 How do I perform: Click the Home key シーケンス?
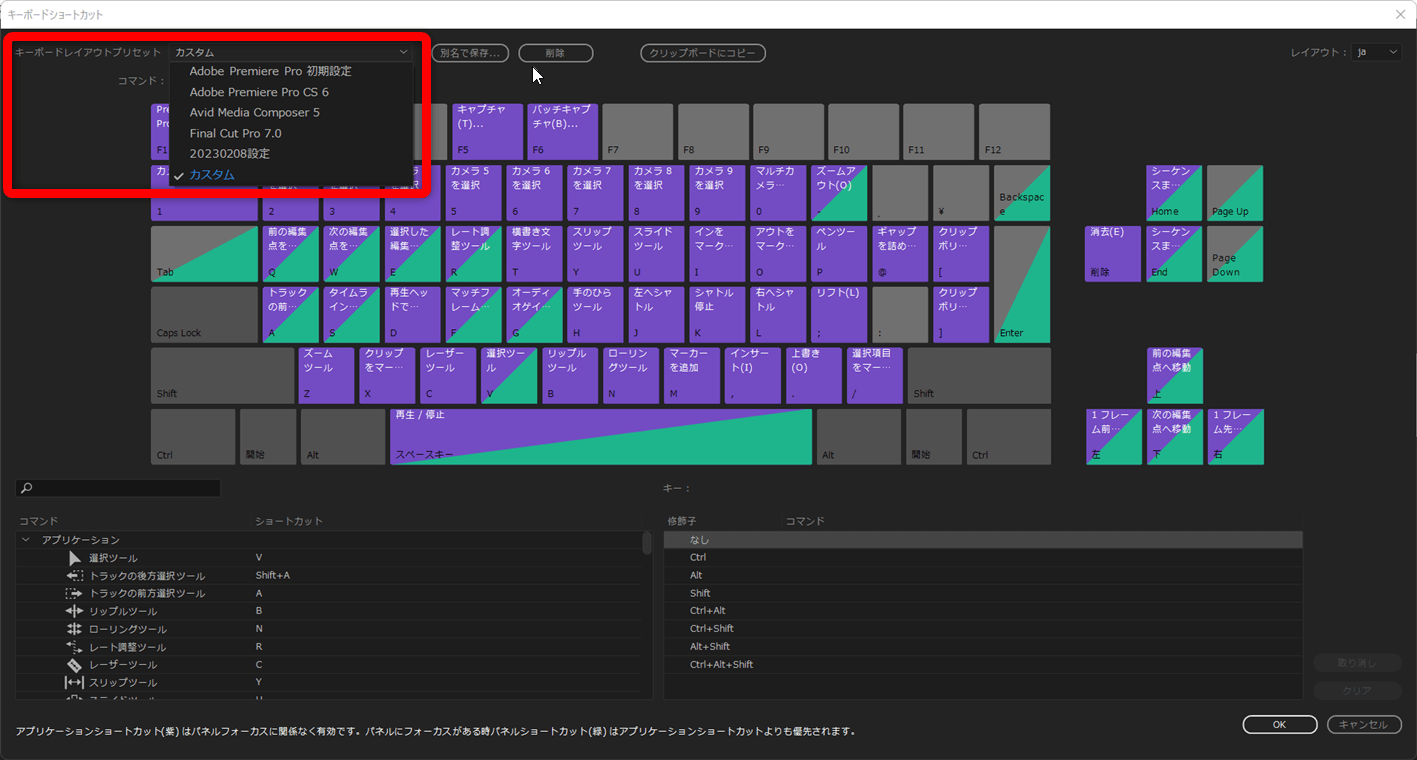coord(1174,193)
